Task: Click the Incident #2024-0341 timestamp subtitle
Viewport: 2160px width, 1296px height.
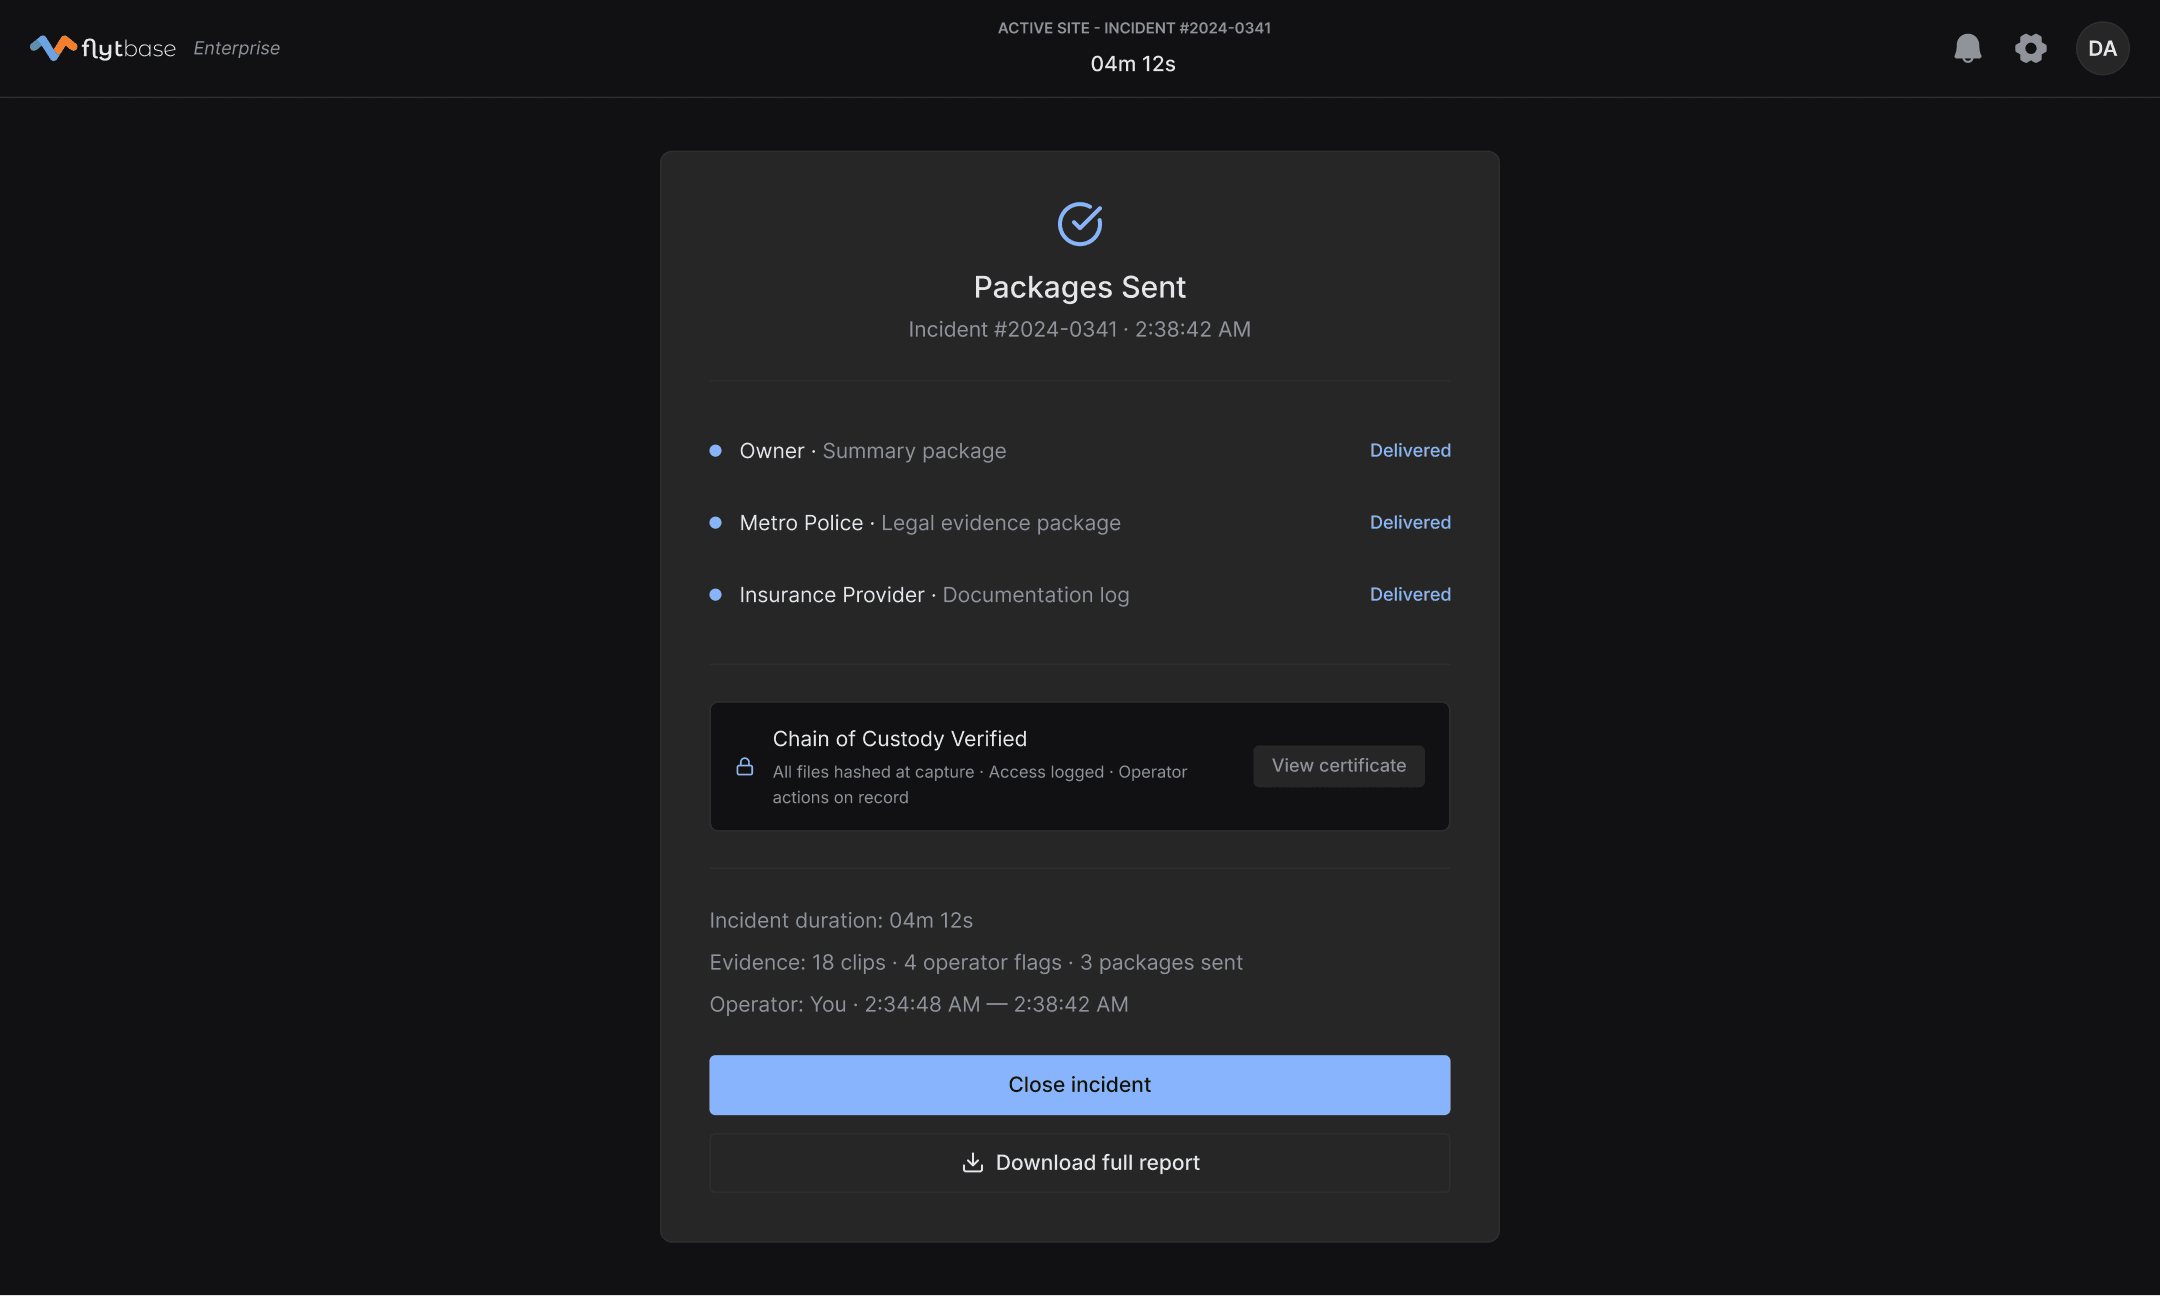Action: coord(1080,330)
